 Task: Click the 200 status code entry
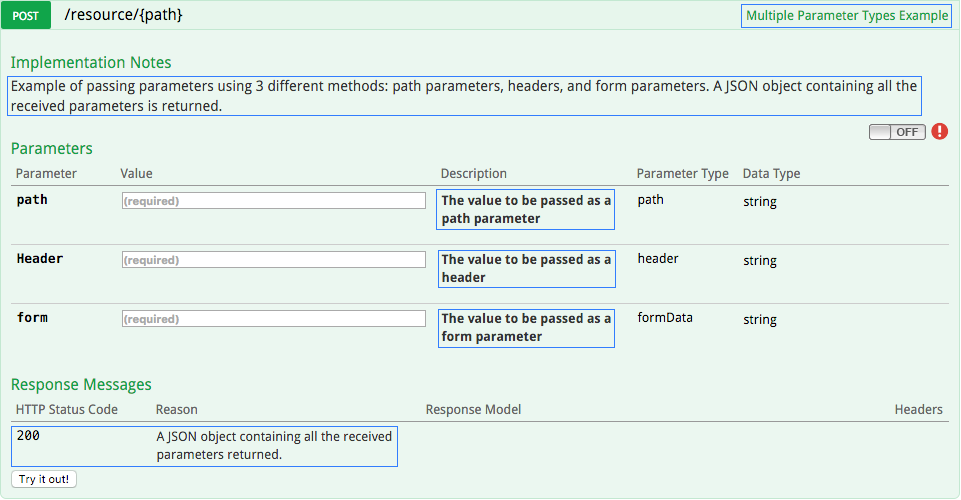(x=28, y=436)
